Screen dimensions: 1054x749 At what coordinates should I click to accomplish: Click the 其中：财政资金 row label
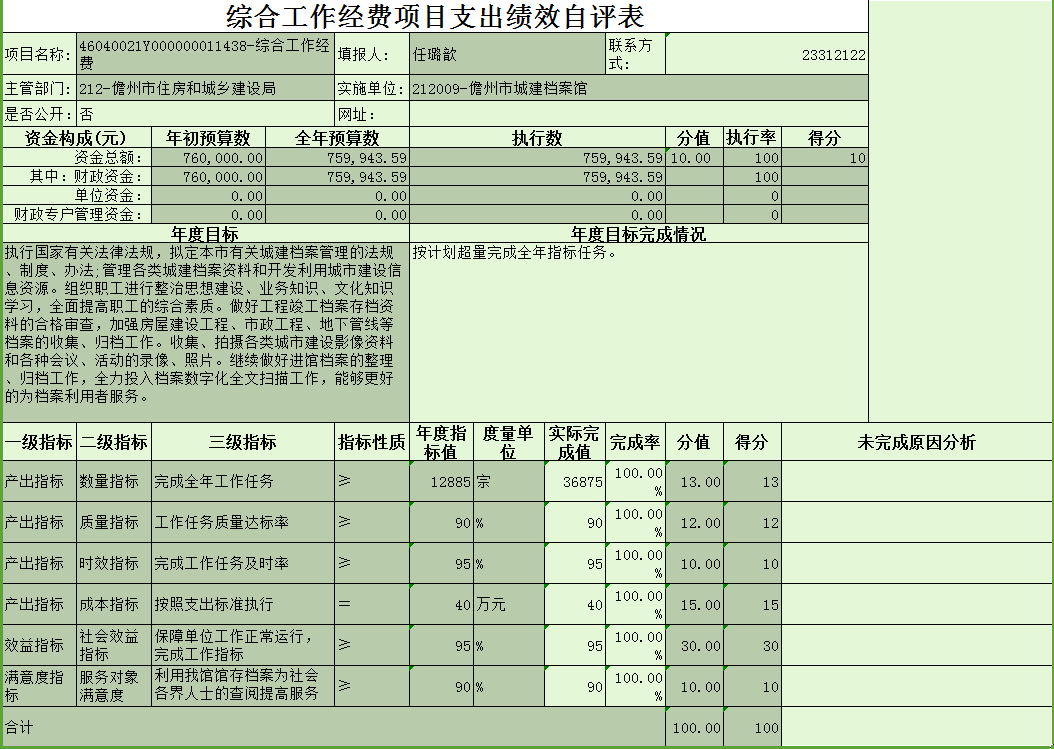(x=77, y=177)
